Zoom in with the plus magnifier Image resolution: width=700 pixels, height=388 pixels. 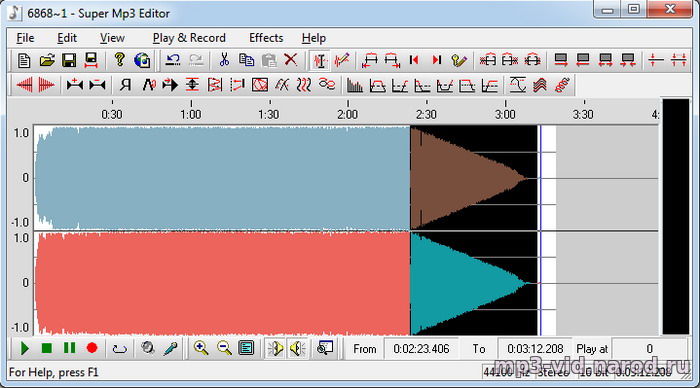click(201, 348)
